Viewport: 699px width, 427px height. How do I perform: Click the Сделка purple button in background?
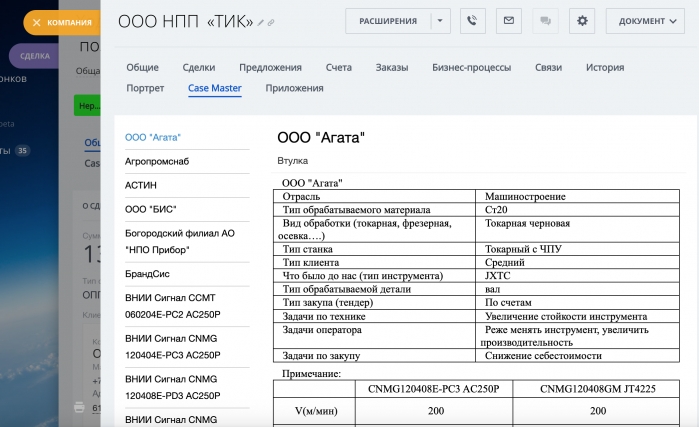pyautogui.click(x=35, y=56)
